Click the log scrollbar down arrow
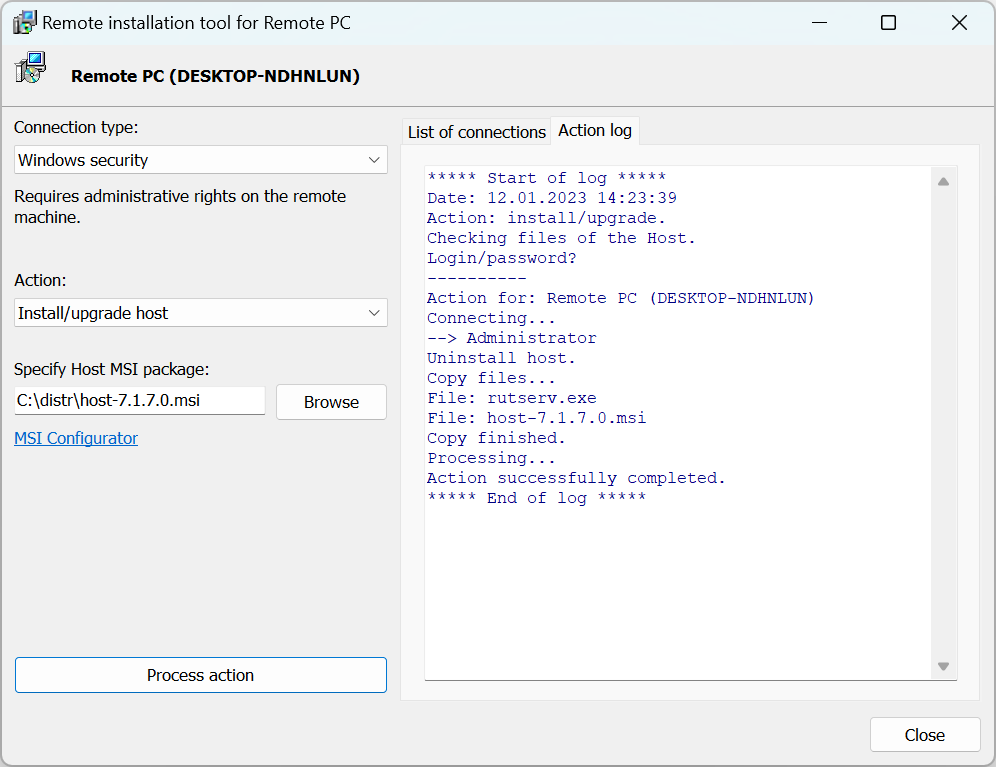Image resolution: width=996 pixels, height=767 pixels. [942, 666]
